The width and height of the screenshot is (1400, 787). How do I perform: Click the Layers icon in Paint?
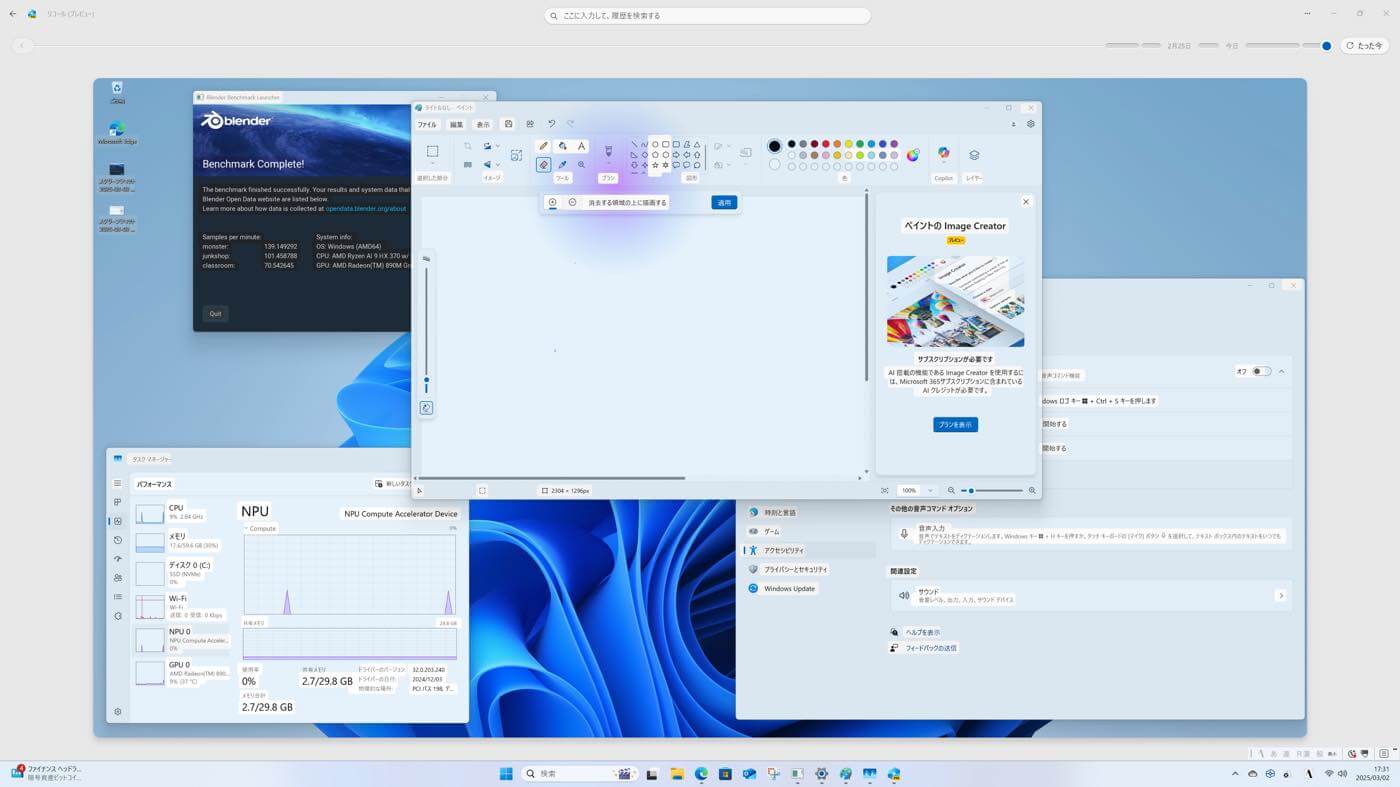point(974,155)
